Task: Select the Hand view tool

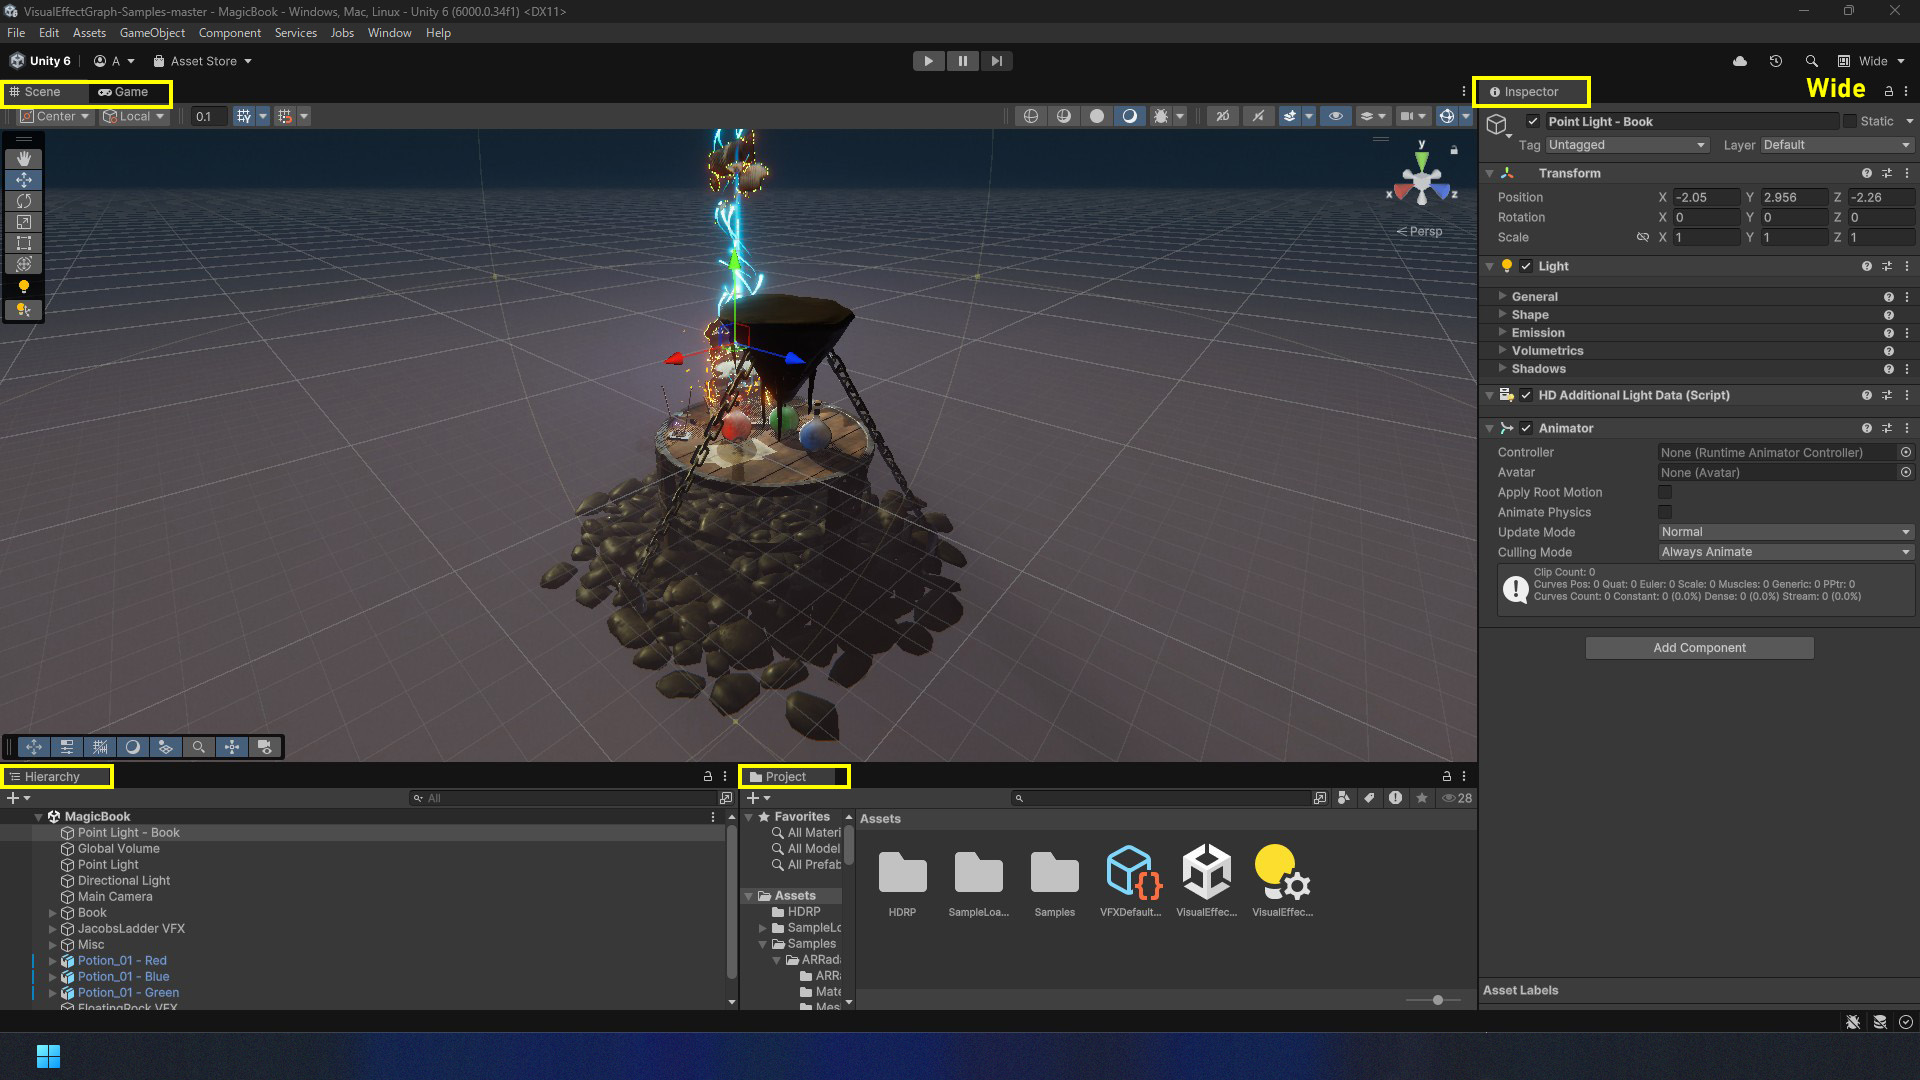Action: coord(24,159)
